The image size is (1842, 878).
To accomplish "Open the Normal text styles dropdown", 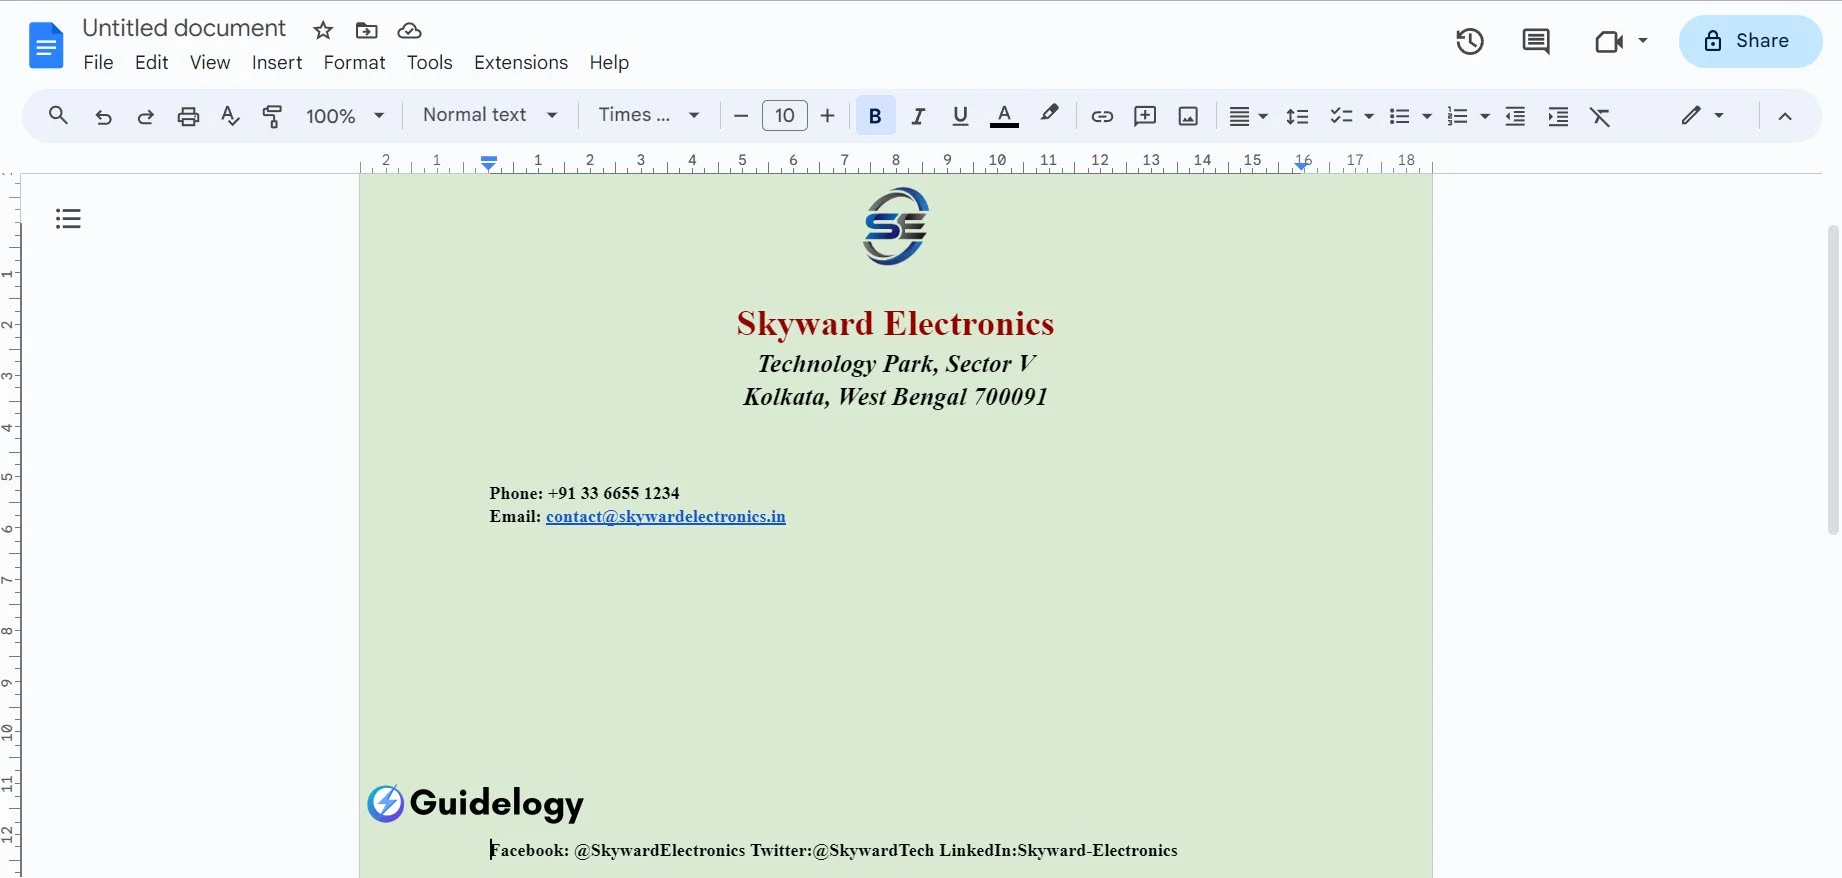I will point(490,115).
